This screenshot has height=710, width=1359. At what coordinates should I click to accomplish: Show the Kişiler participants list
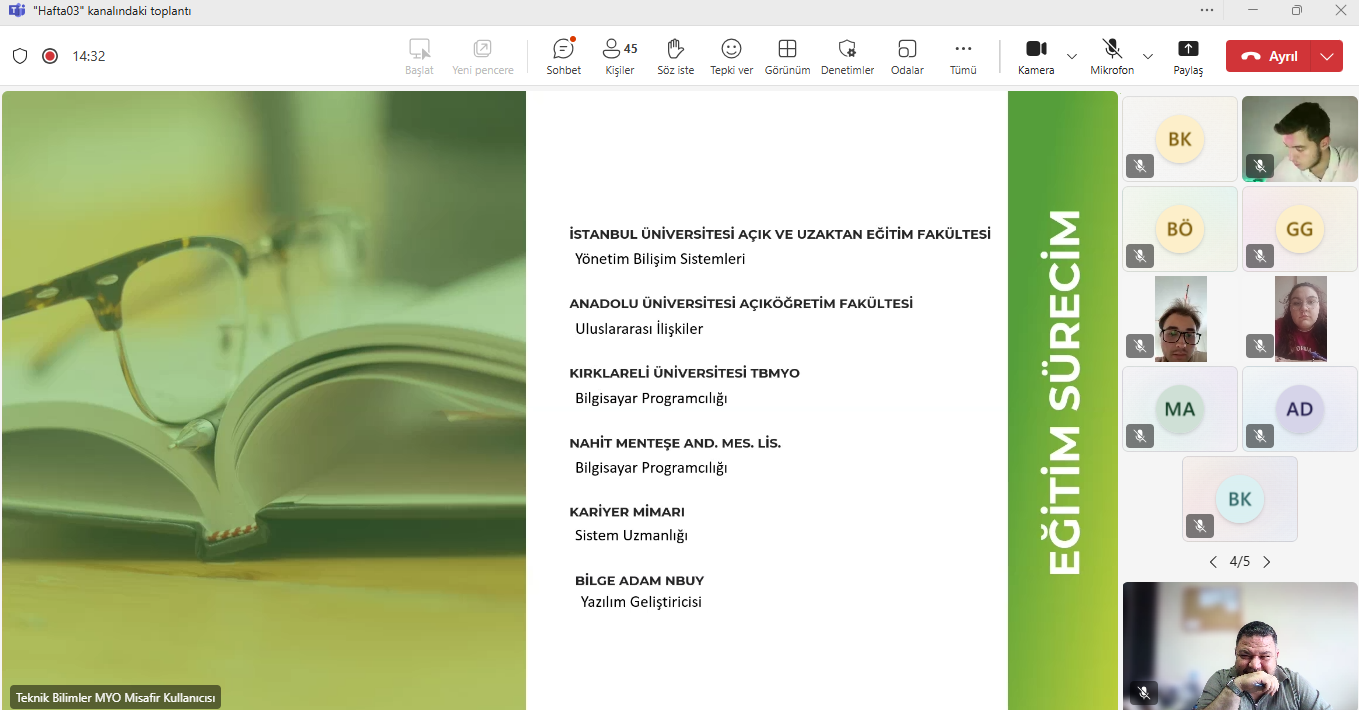619,56
